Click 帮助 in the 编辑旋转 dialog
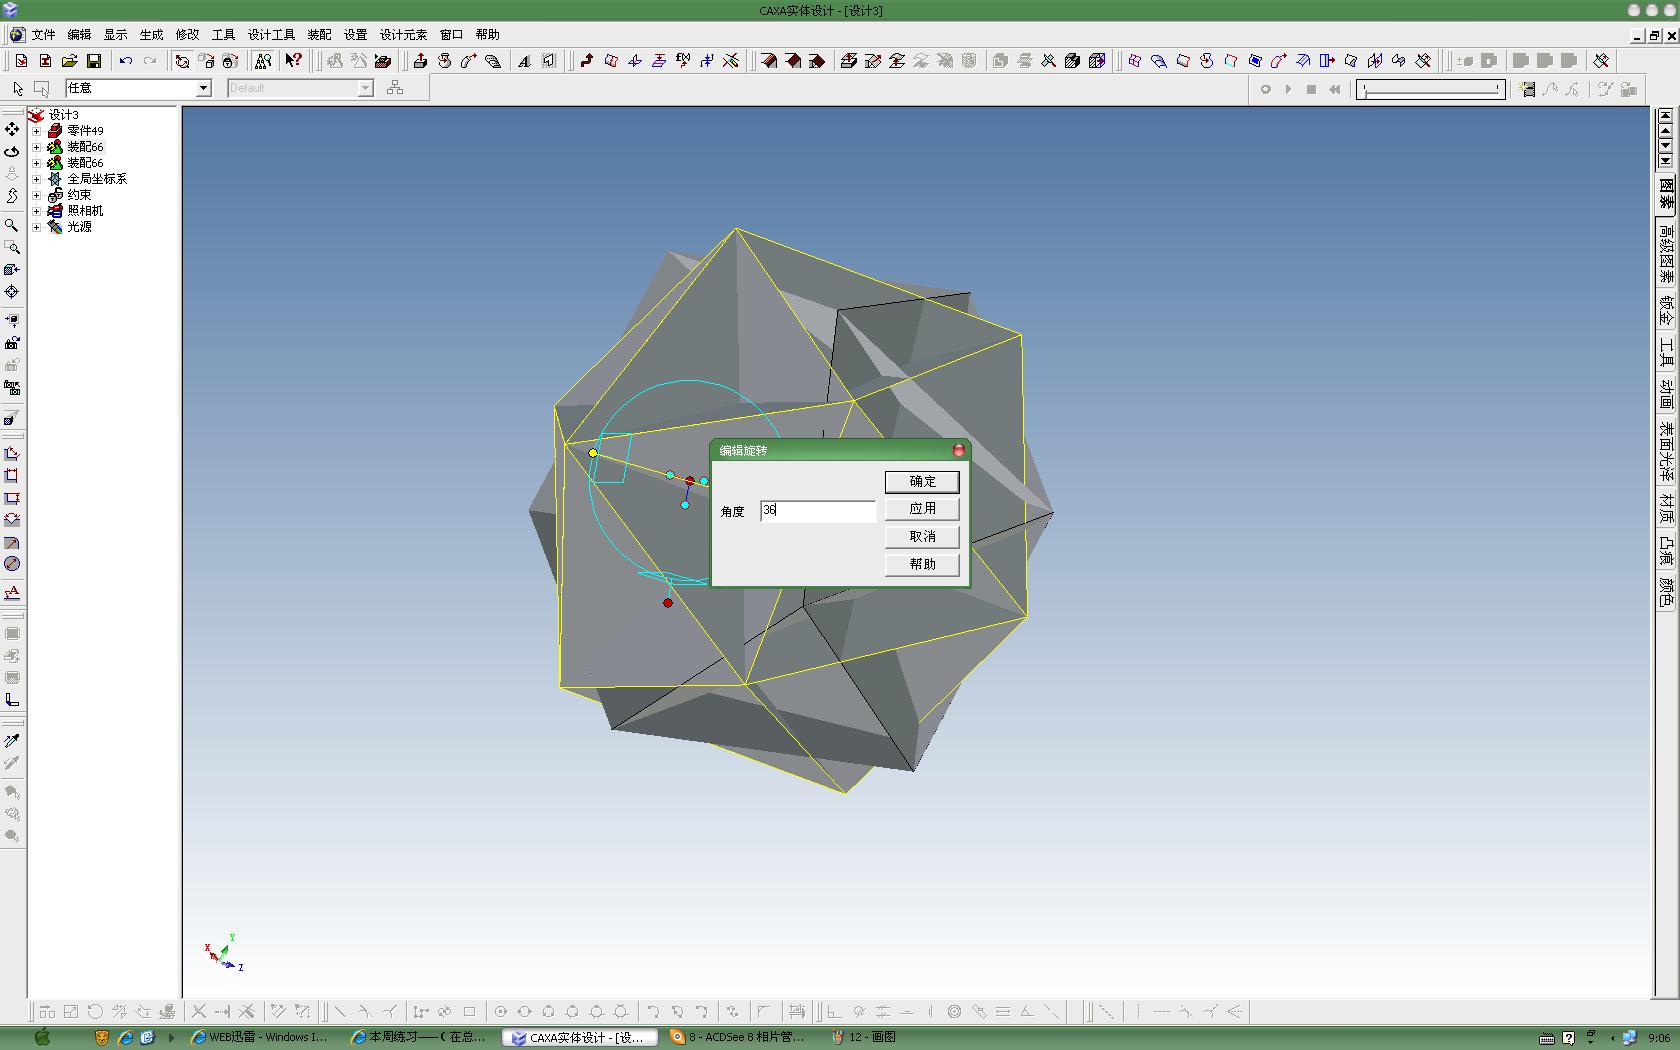This screenshot has height=1050, width=1680. click(x=922, y=565)
